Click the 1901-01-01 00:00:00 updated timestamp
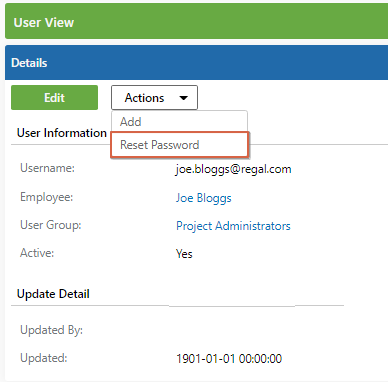 pyautogui.click(x=229, y=359)
